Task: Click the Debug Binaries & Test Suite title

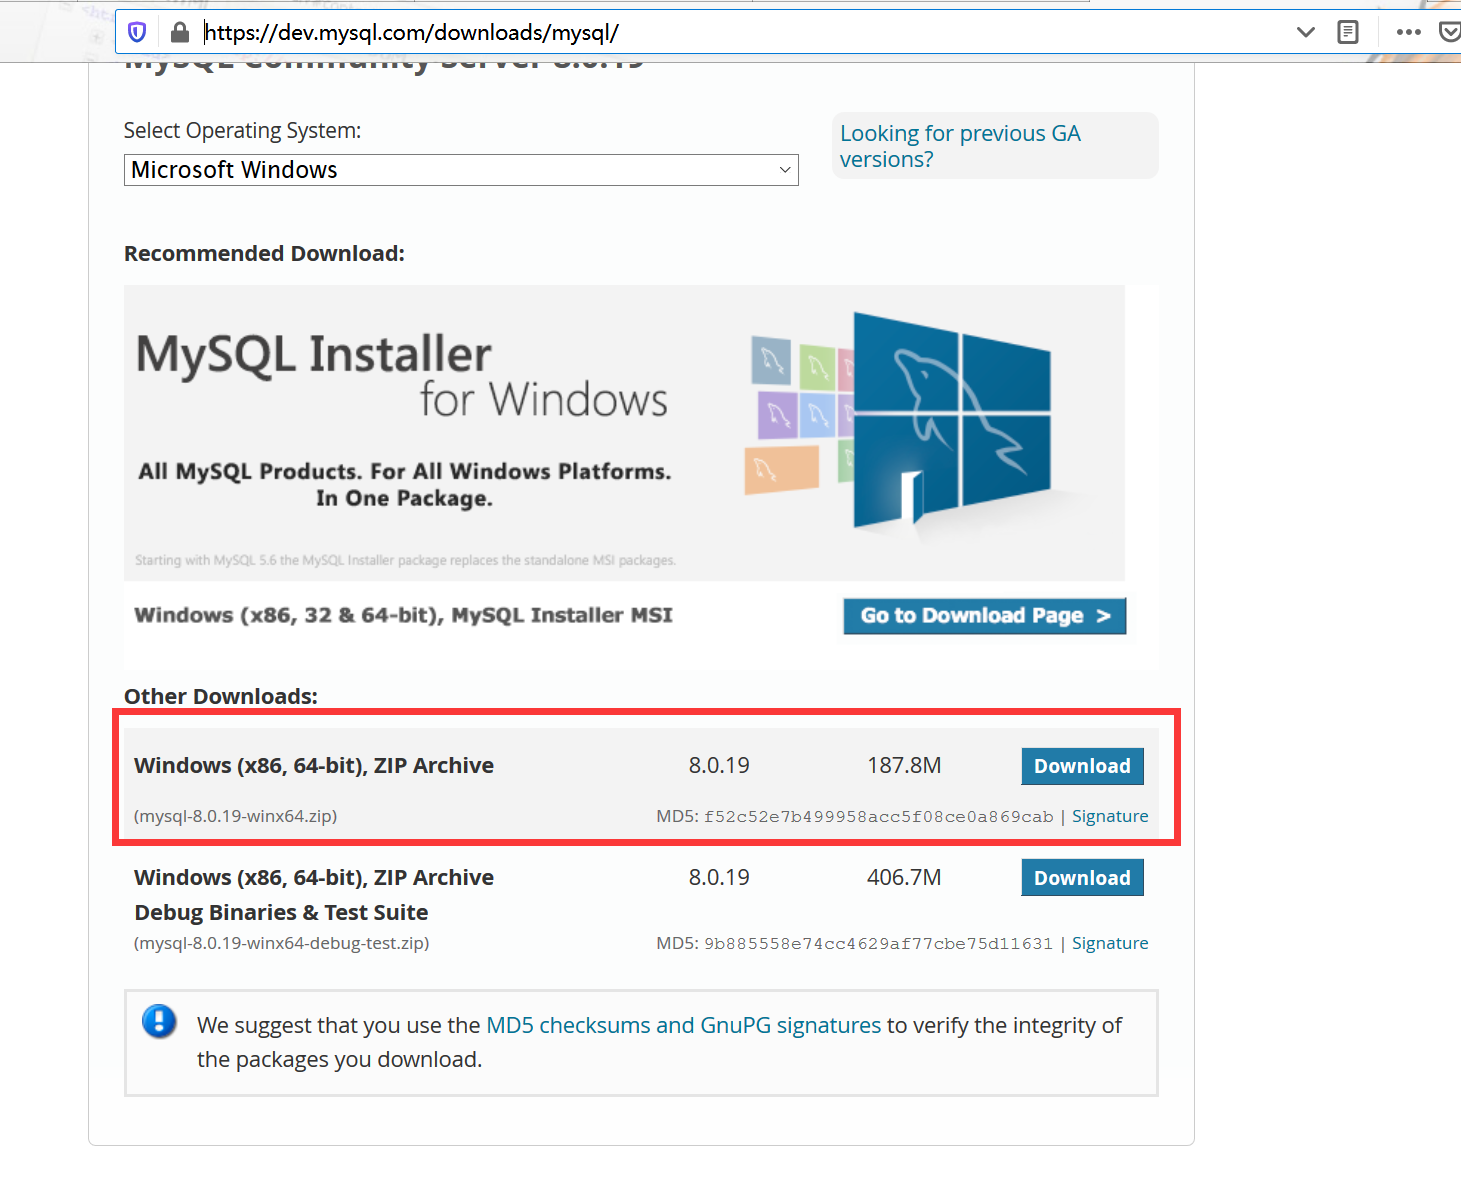Action: pos(281,912)
